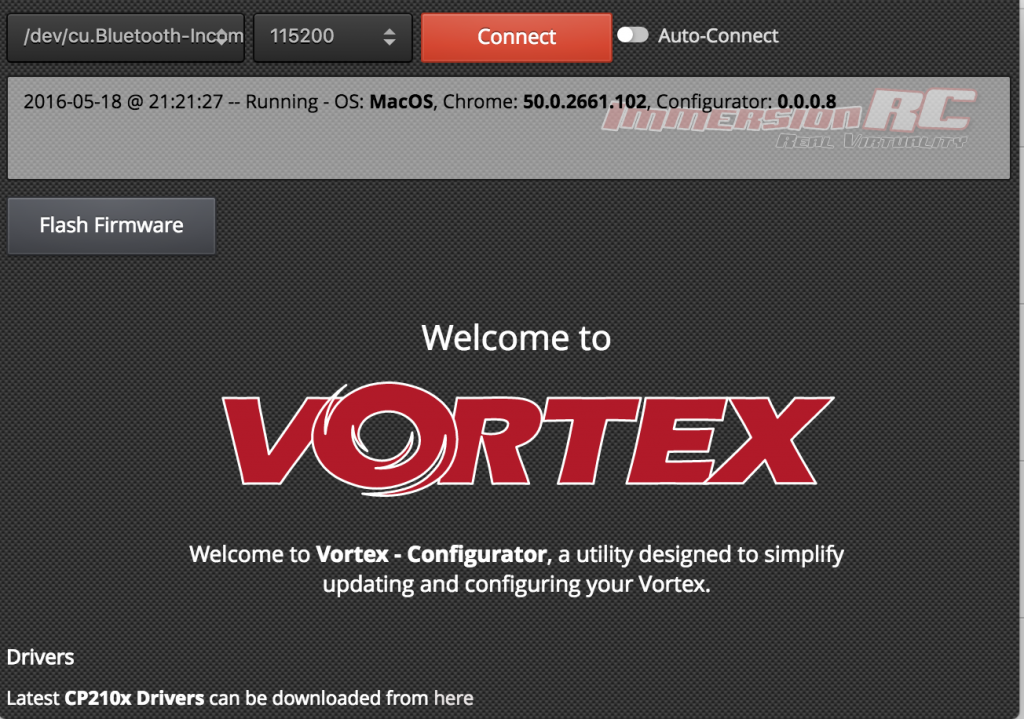Click the down arrow on the baud rate stepper
This screenshot has width=1024, height=719.
point(391,43)
